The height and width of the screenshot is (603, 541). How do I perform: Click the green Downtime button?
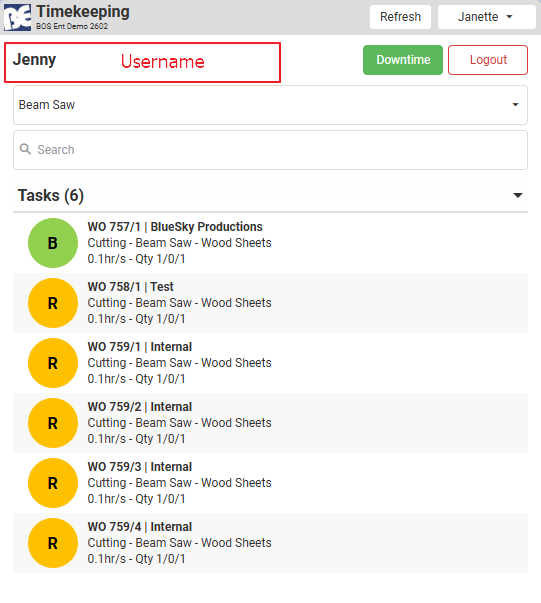(403, 60)
